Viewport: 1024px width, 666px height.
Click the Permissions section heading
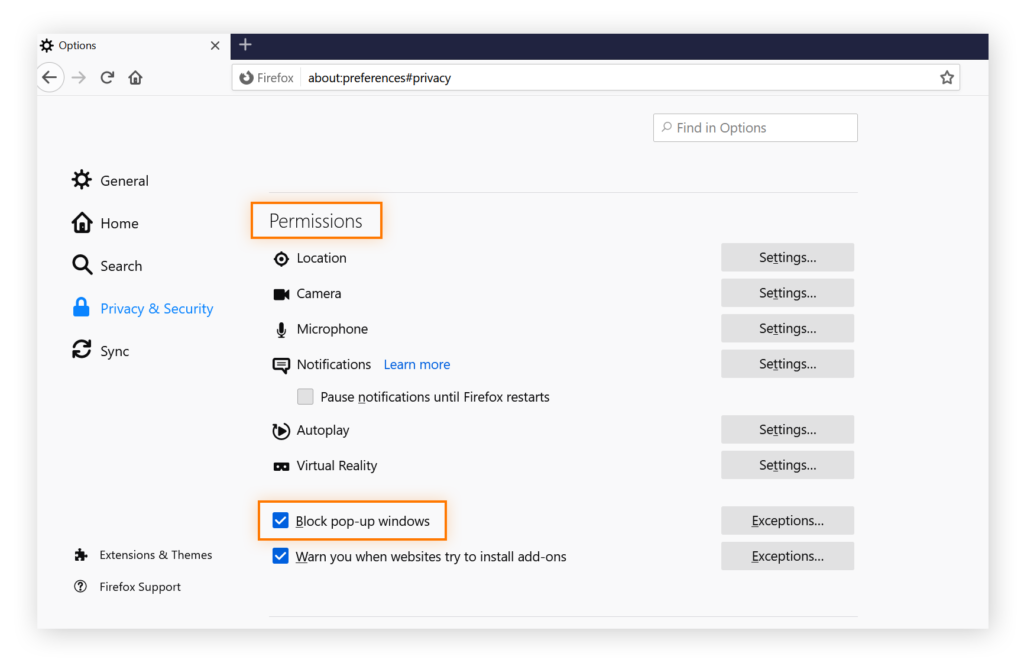point(315,221)
